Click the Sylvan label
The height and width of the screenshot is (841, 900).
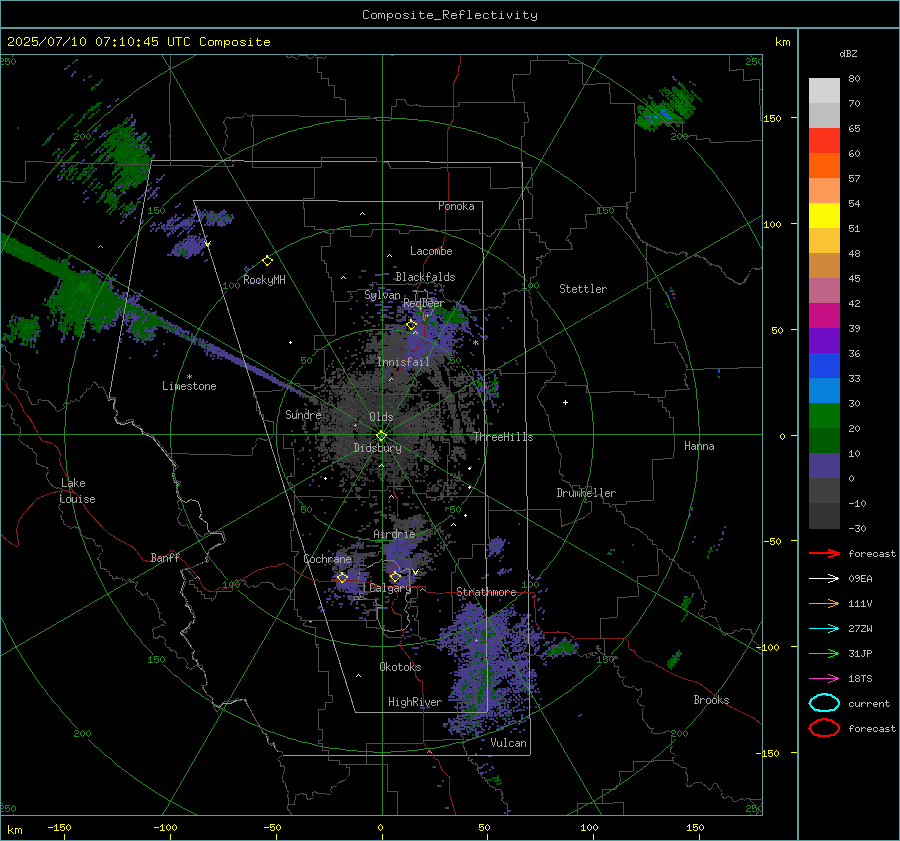tap(382, 295)
